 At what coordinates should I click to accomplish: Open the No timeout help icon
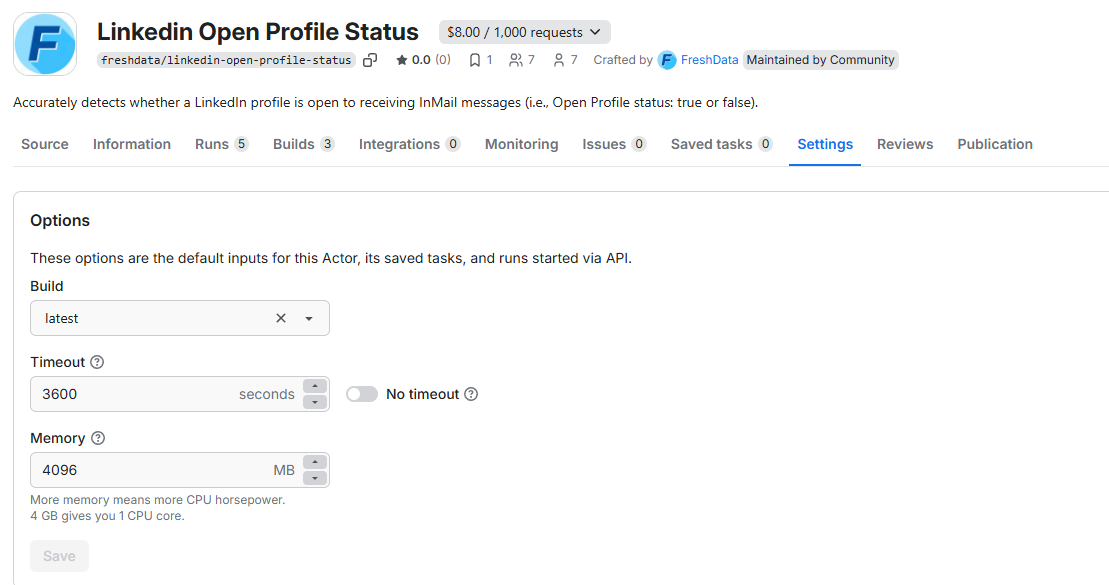coord(471,394)
